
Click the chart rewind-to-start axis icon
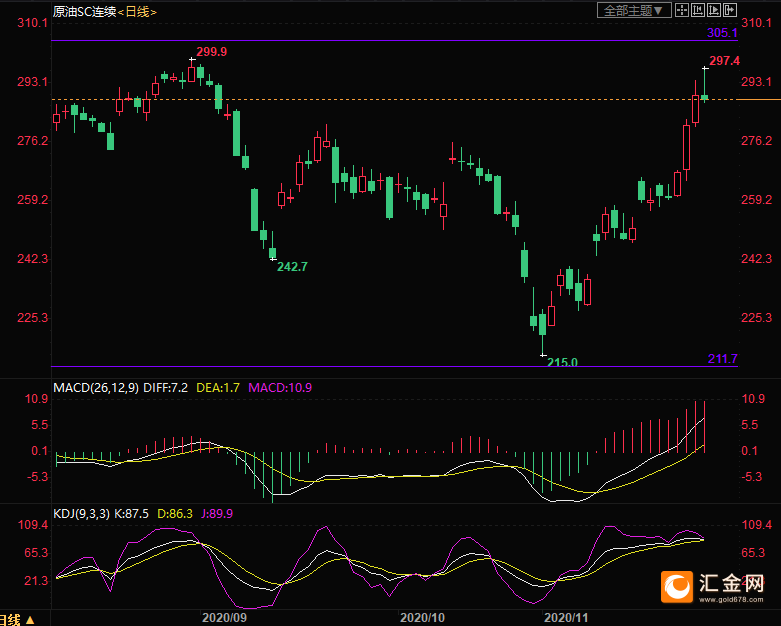[x=698, y=10]
